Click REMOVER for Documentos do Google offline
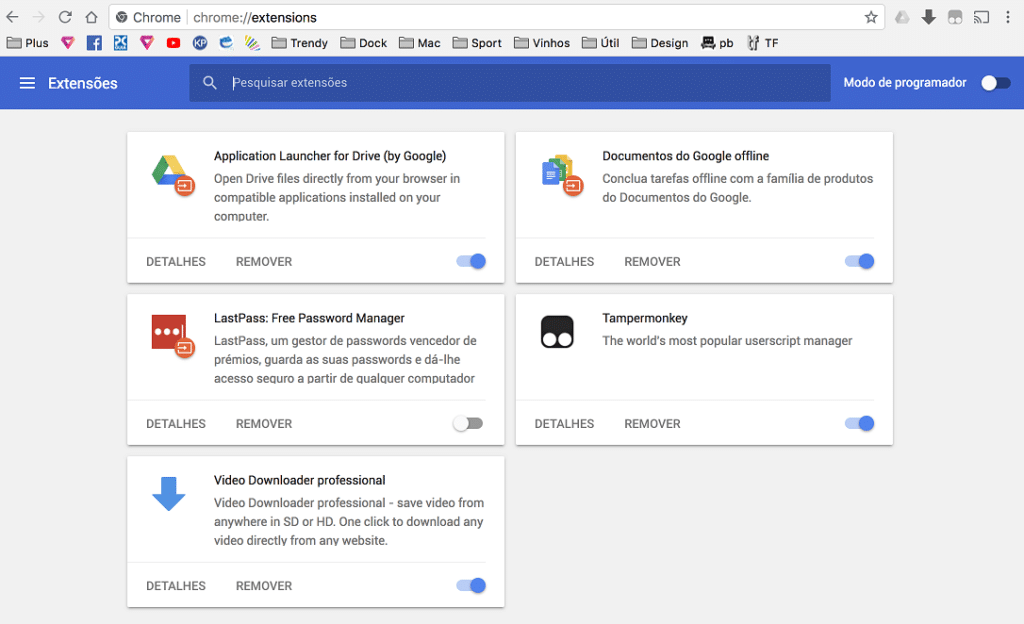The width and height of the screenshot is (1024, 624). click(x=652, y=262)
